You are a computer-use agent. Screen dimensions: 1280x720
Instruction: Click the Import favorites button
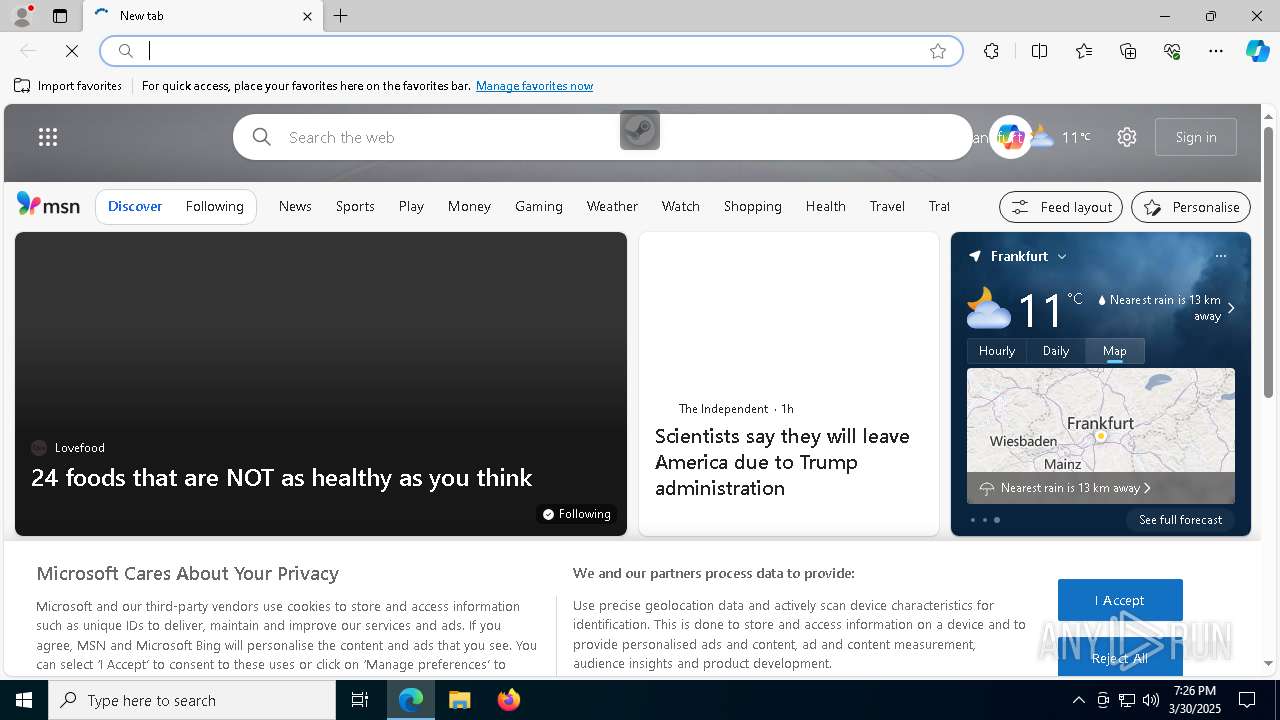(x=68, y=86)
